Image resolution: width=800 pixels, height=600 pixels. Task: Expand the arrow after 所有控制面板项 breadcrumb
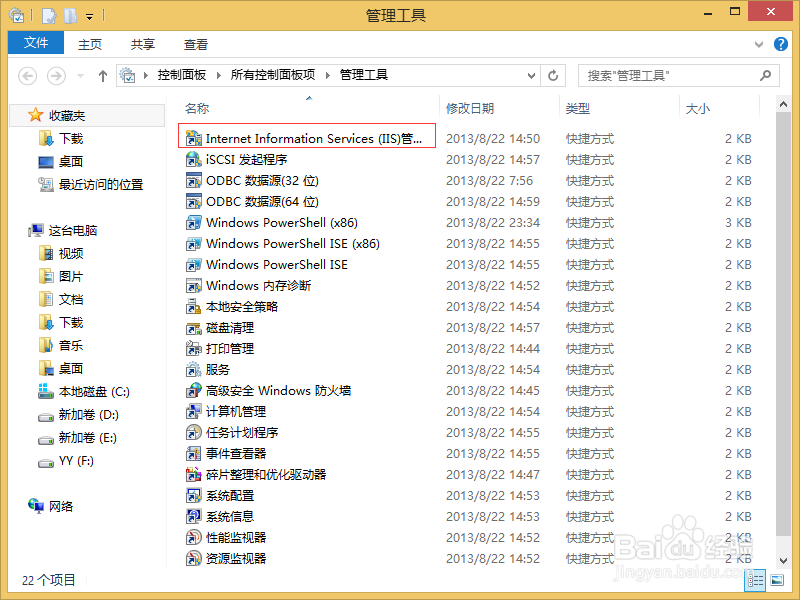coord(328,76)
